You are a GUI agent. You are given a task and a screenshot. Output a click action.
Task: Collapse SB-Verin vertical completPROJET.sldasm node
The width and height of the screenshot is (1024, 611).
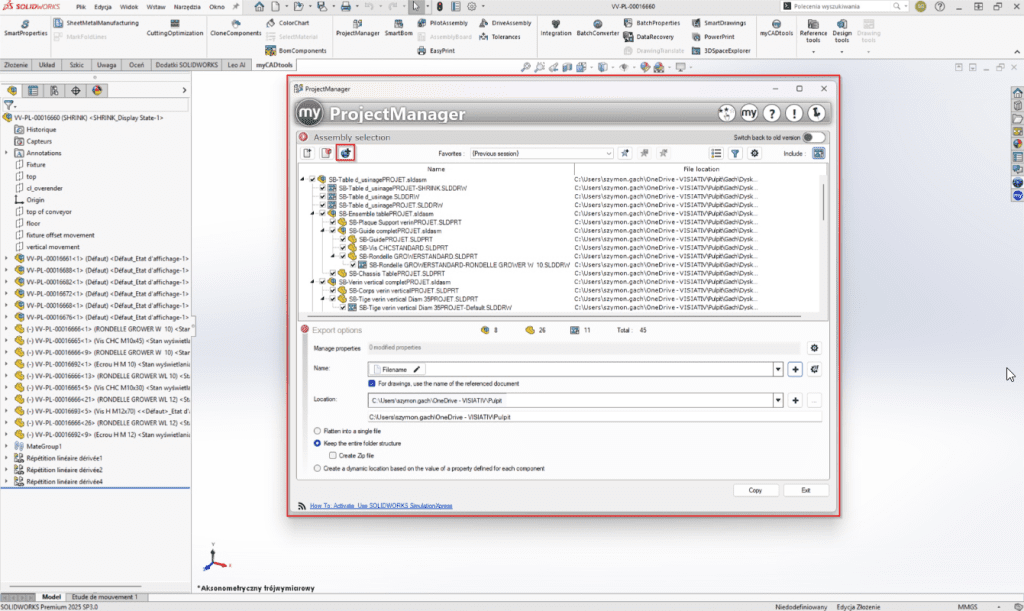tap(312, 282)
